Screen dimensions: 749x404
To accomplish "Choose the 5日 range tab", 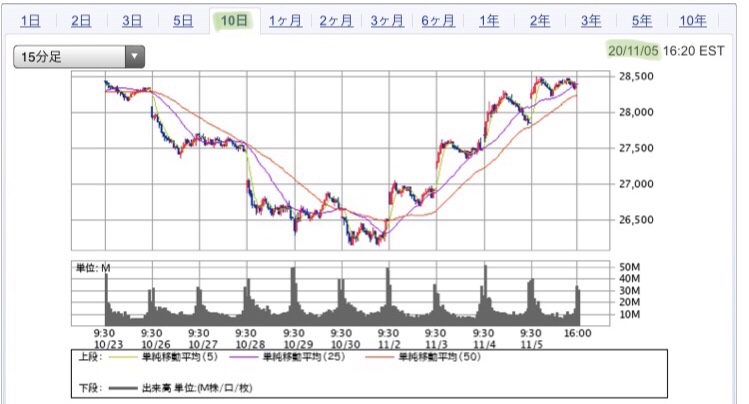I will click(183, 21).
